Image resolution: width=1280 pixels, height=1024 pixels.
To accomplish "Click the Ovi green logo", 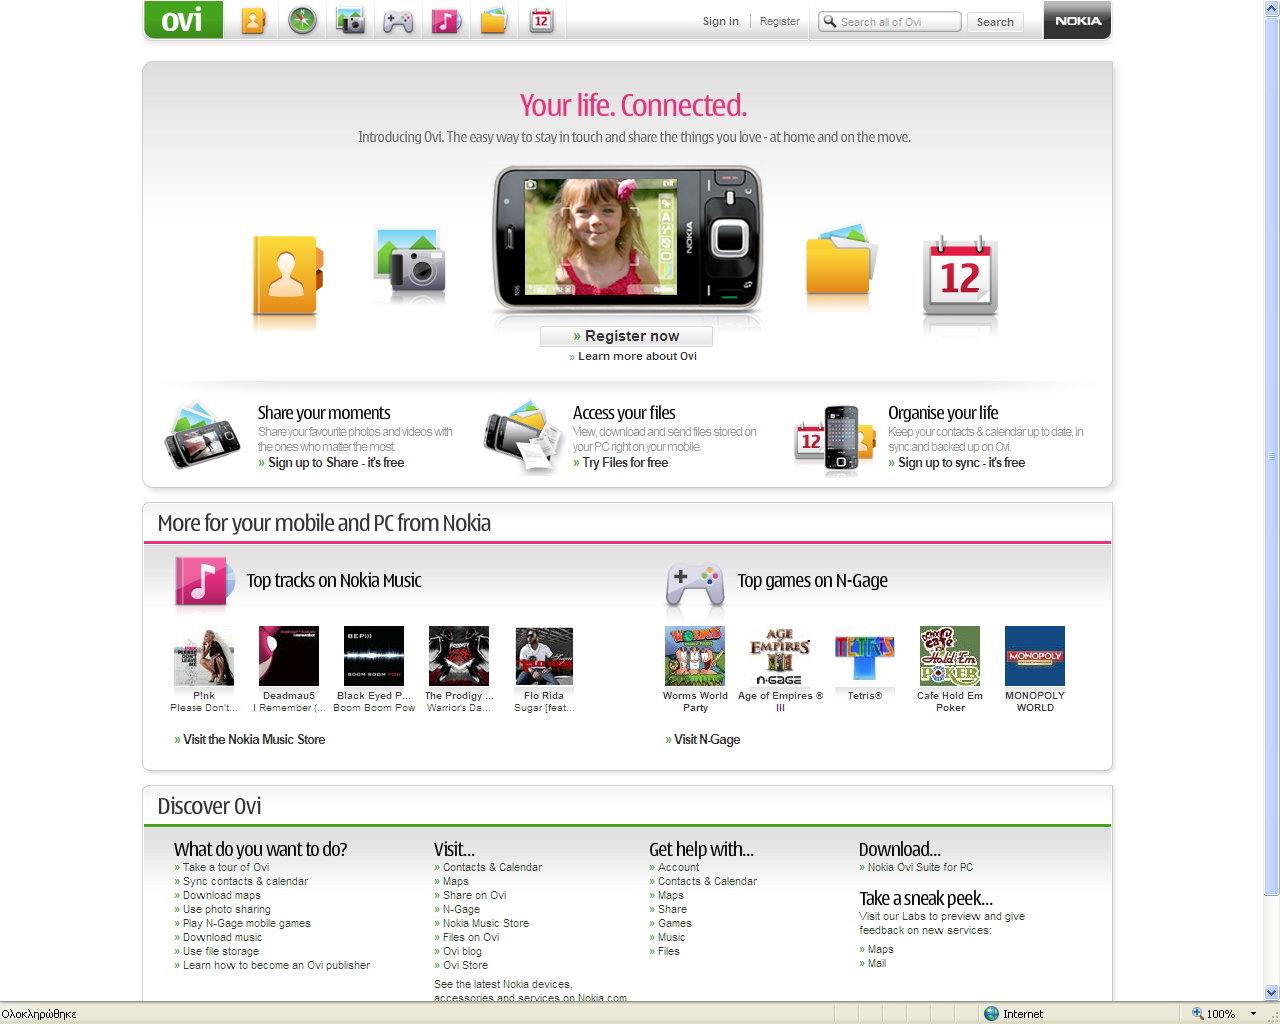I will [x=183, y=20].
